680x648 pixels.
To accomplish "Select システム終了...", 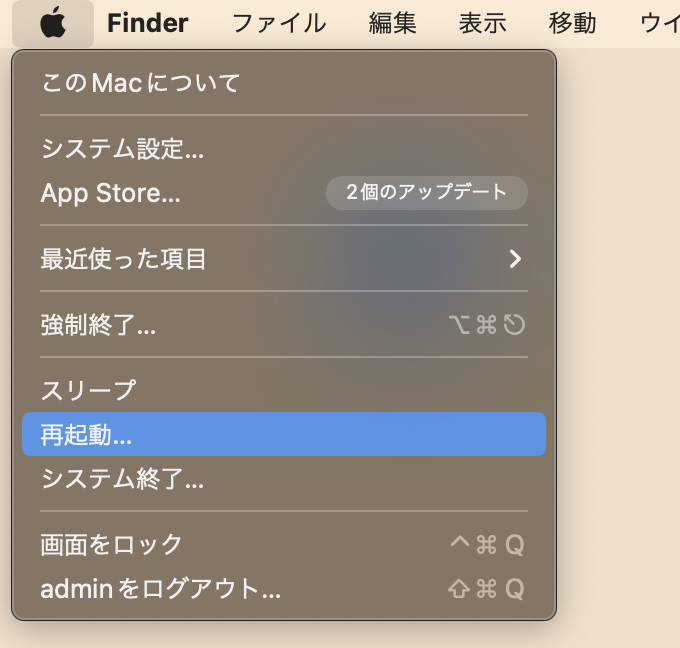I will (x=284, y=478).
